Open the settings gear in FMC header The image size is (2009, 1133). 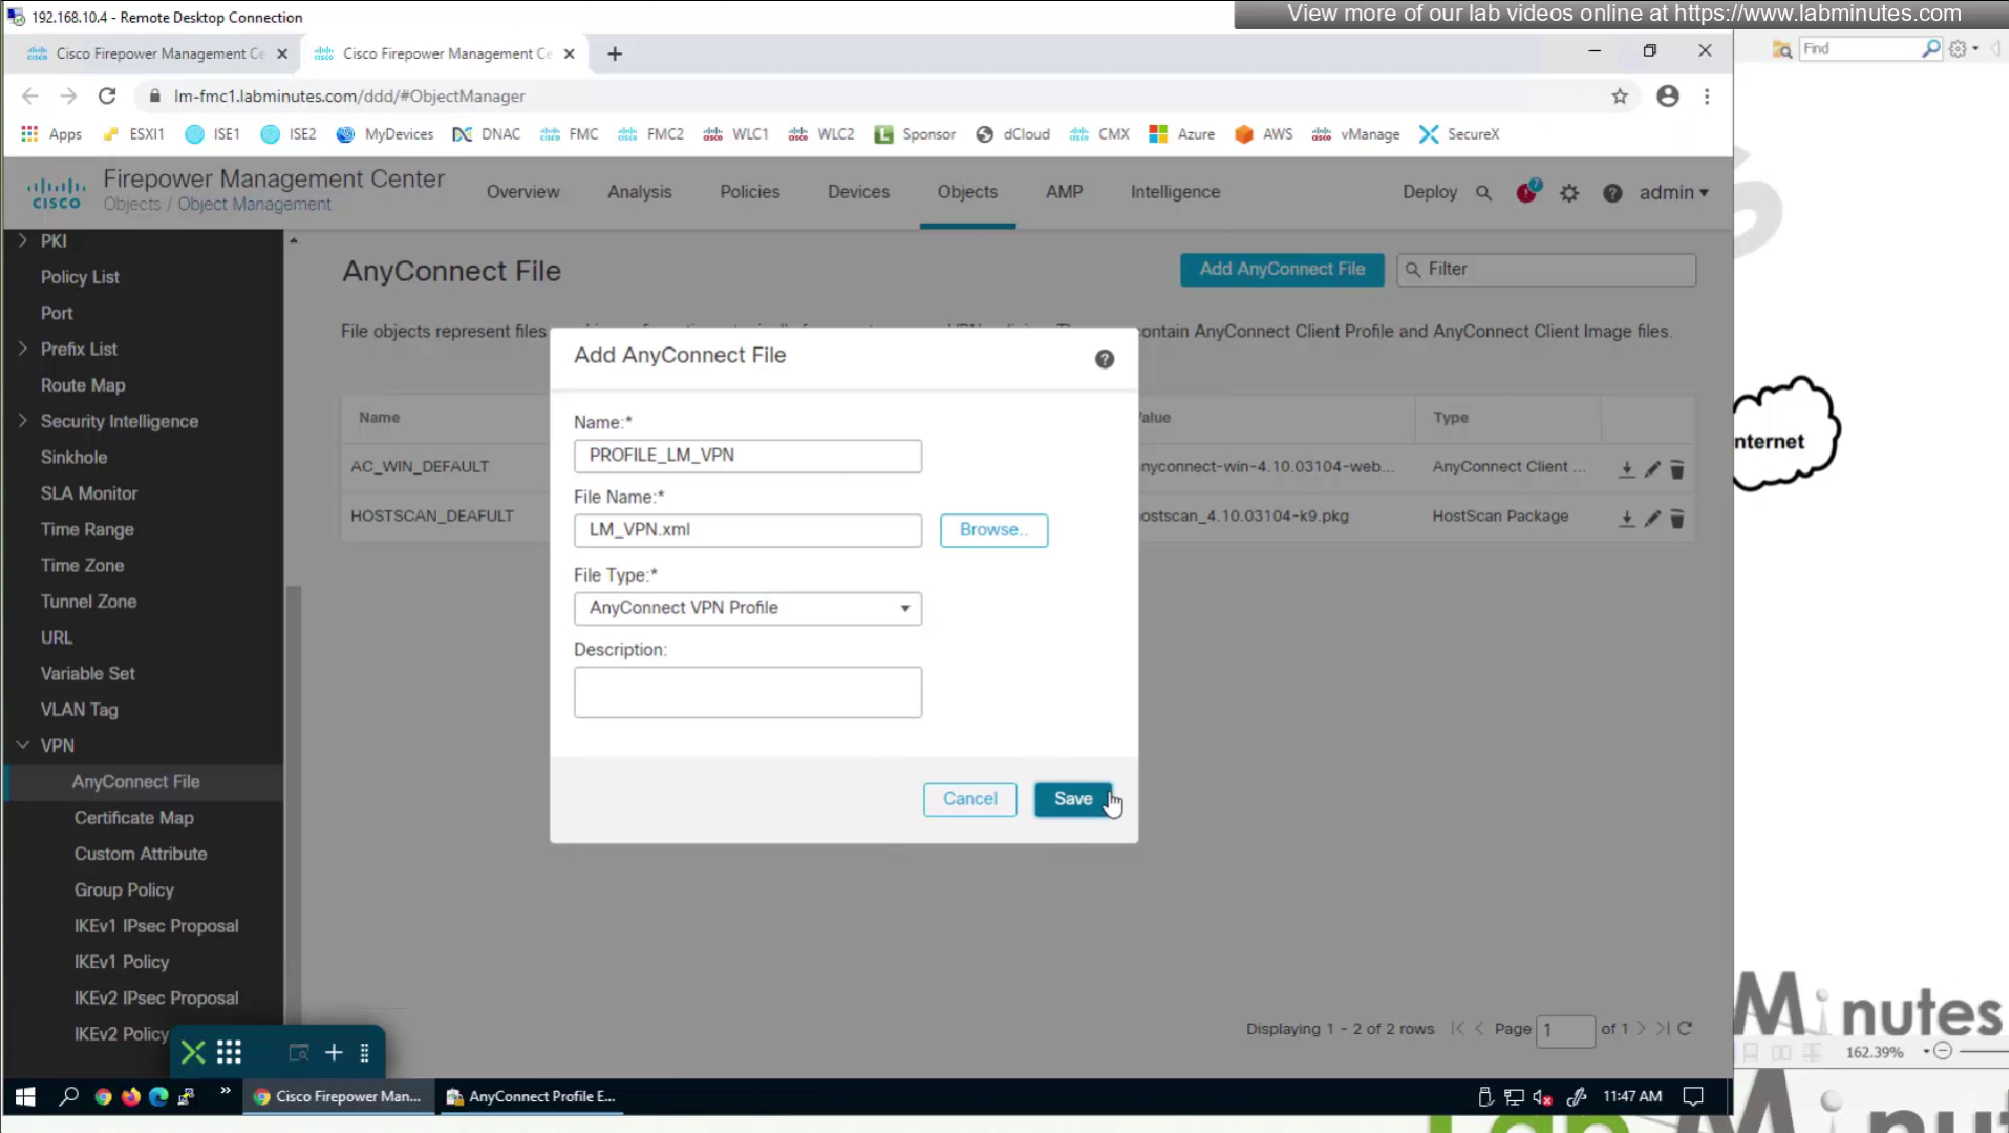[x=1569, y=193]
